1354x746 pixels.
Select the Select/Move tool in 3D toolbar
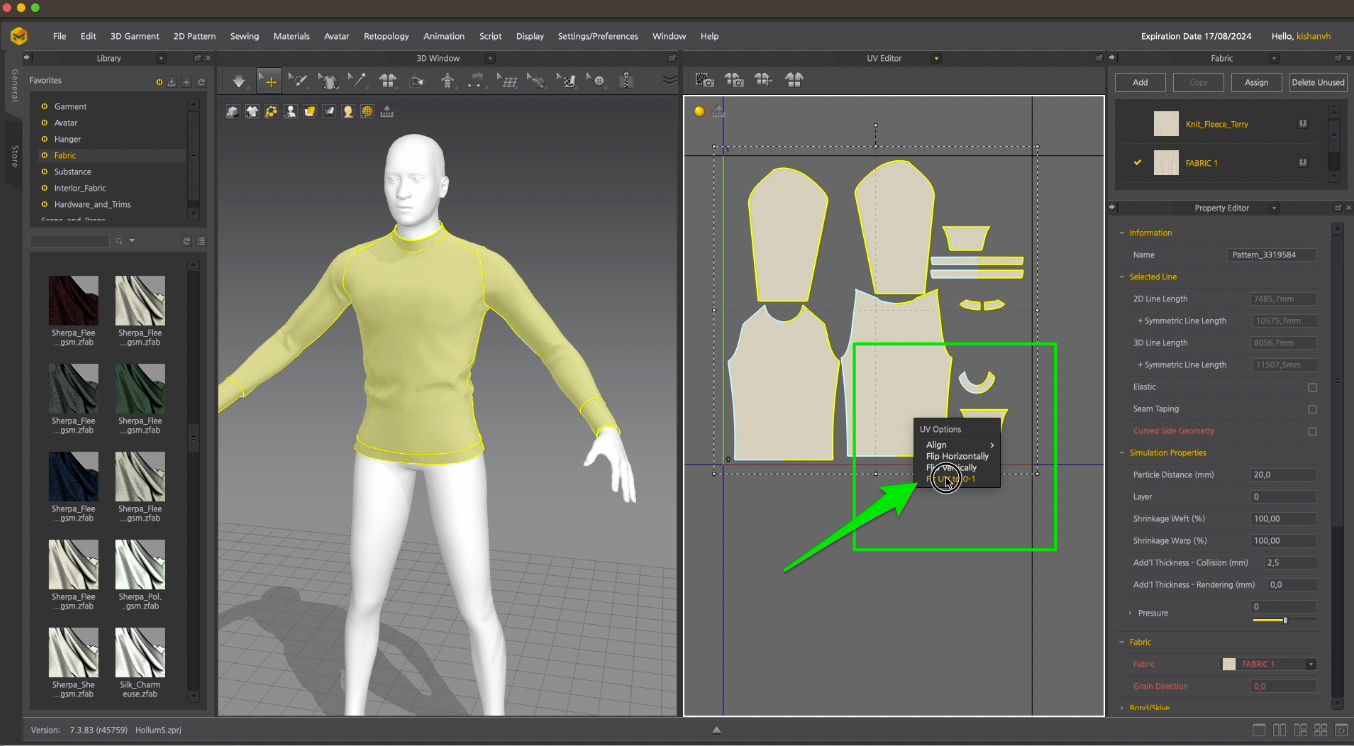pyautogui.click(x=268, y=81)
